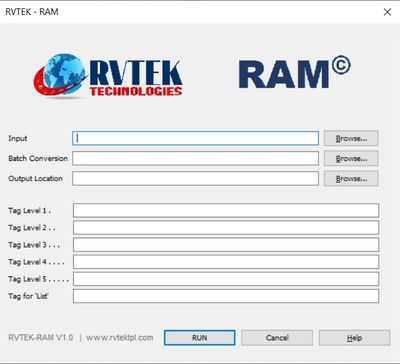Focus the Tag Level 4 field

coord(226,262)
